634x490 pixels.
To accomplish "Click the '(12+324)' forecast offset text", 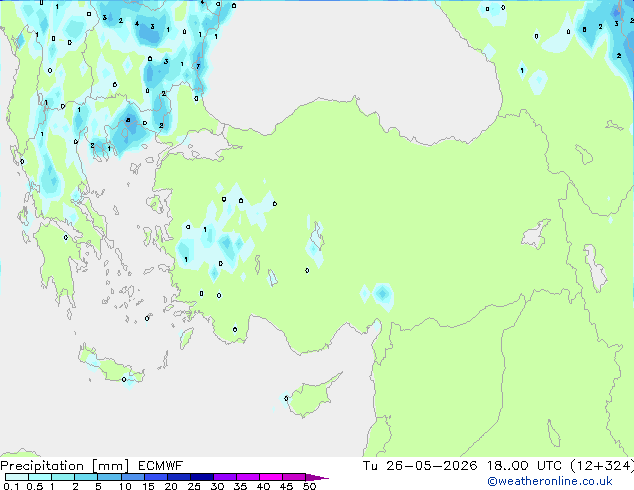I will coord(602,466).
